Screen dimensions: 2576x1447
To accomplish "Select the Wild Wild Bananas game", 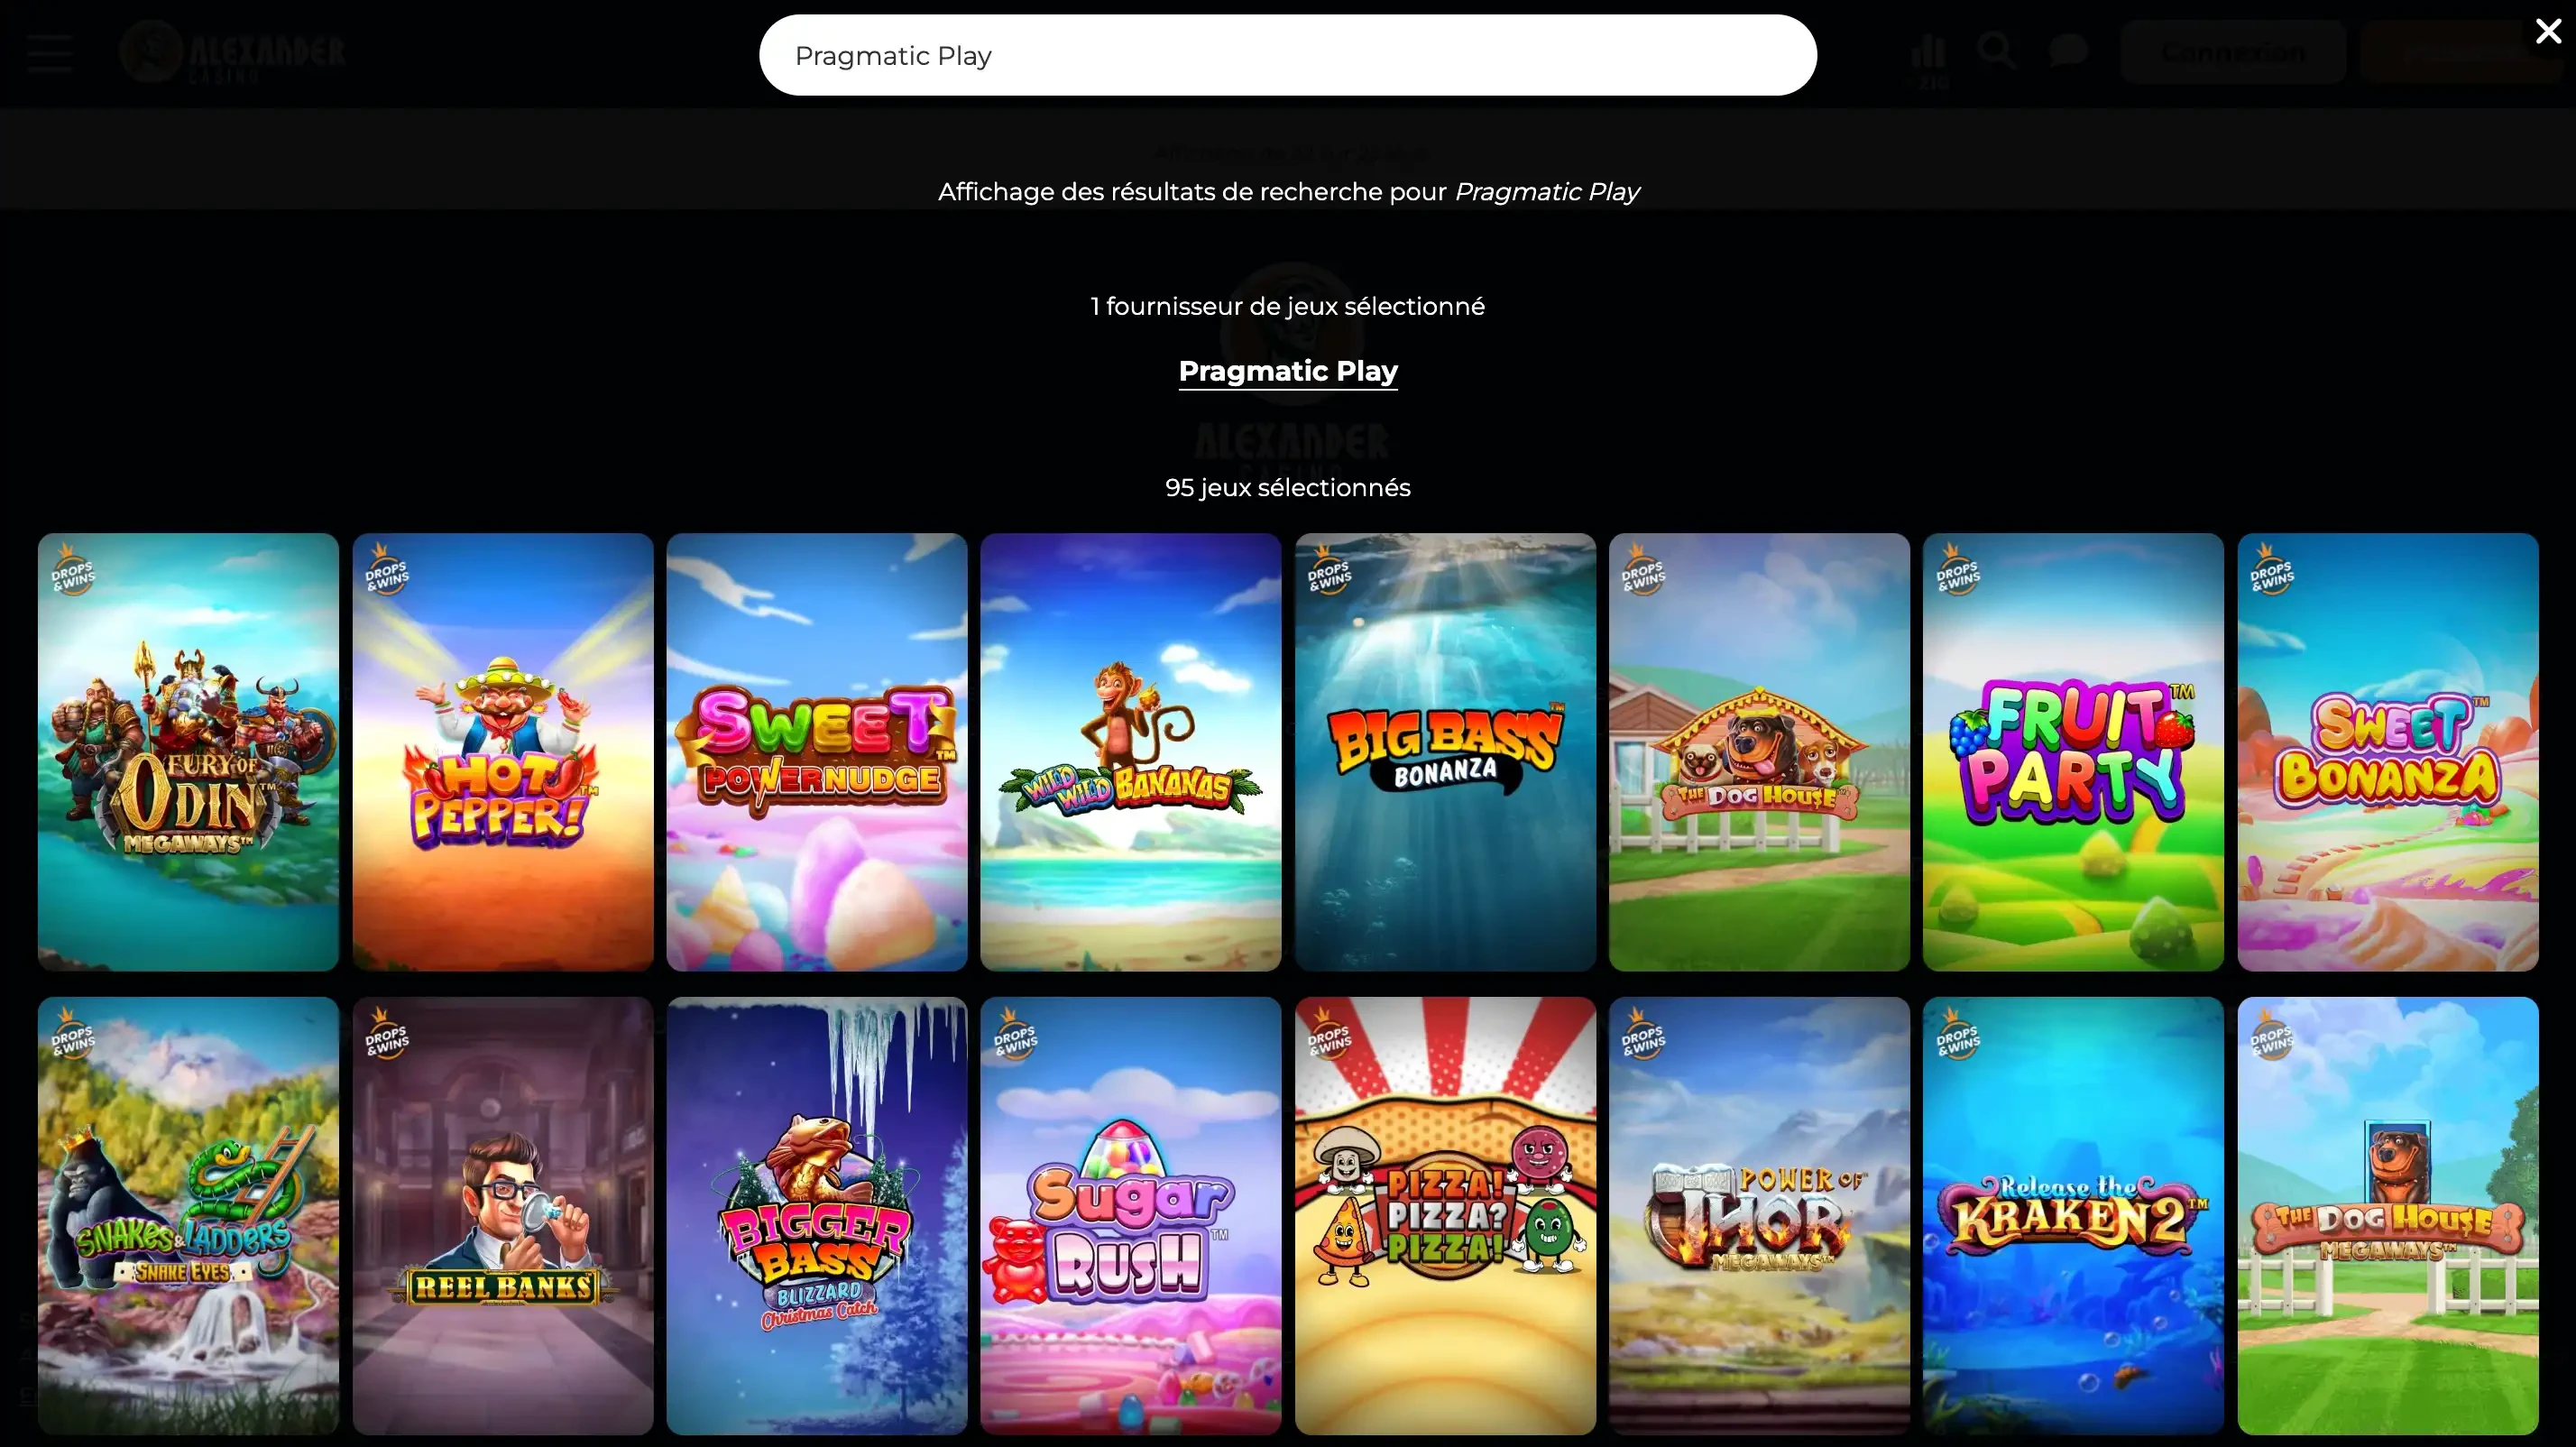I will point(1130,752).
